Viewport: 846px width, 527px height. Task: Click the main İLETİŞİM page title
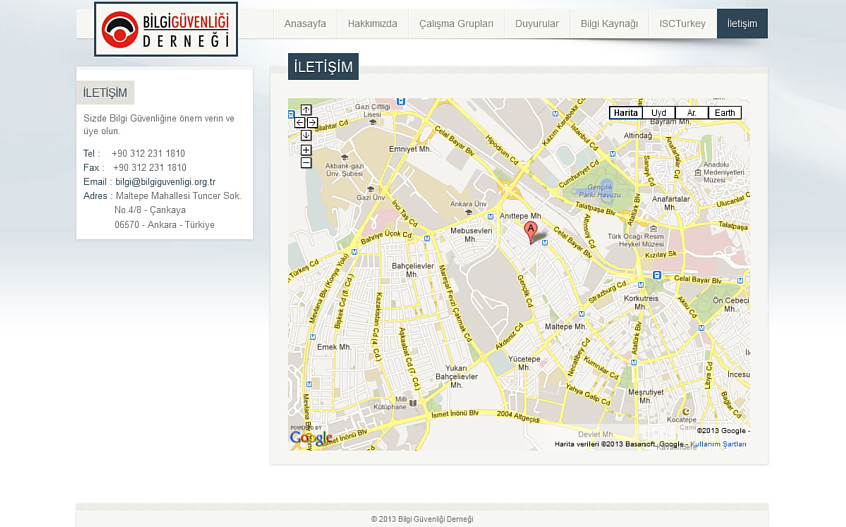(323, 67)
